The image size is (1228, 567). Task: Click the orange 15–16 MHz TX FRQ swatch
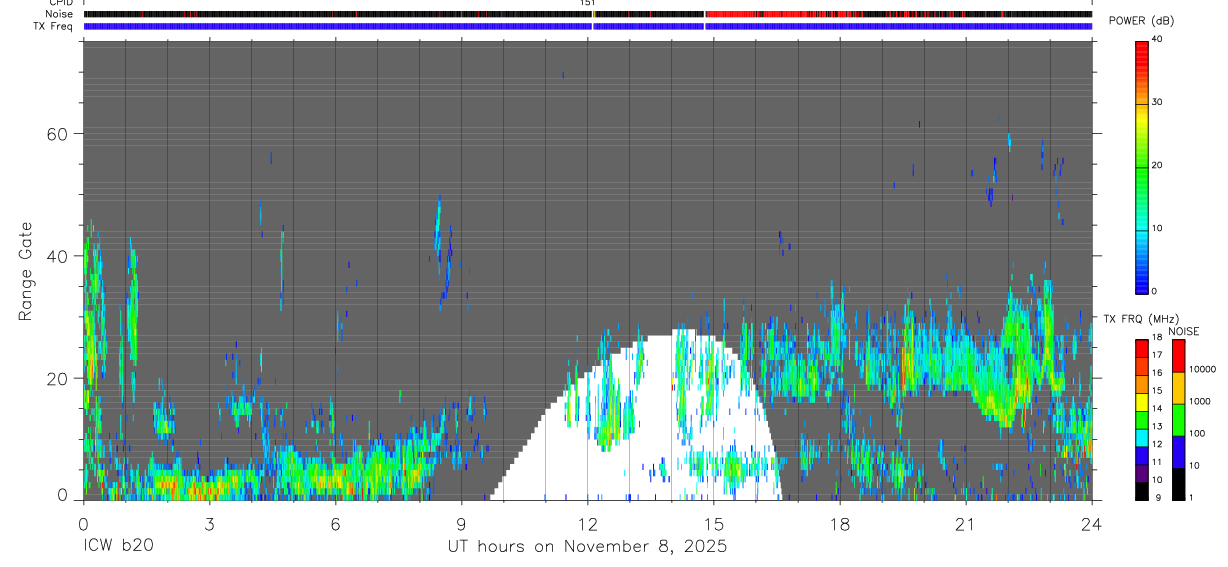click(x=1141, y=383)
